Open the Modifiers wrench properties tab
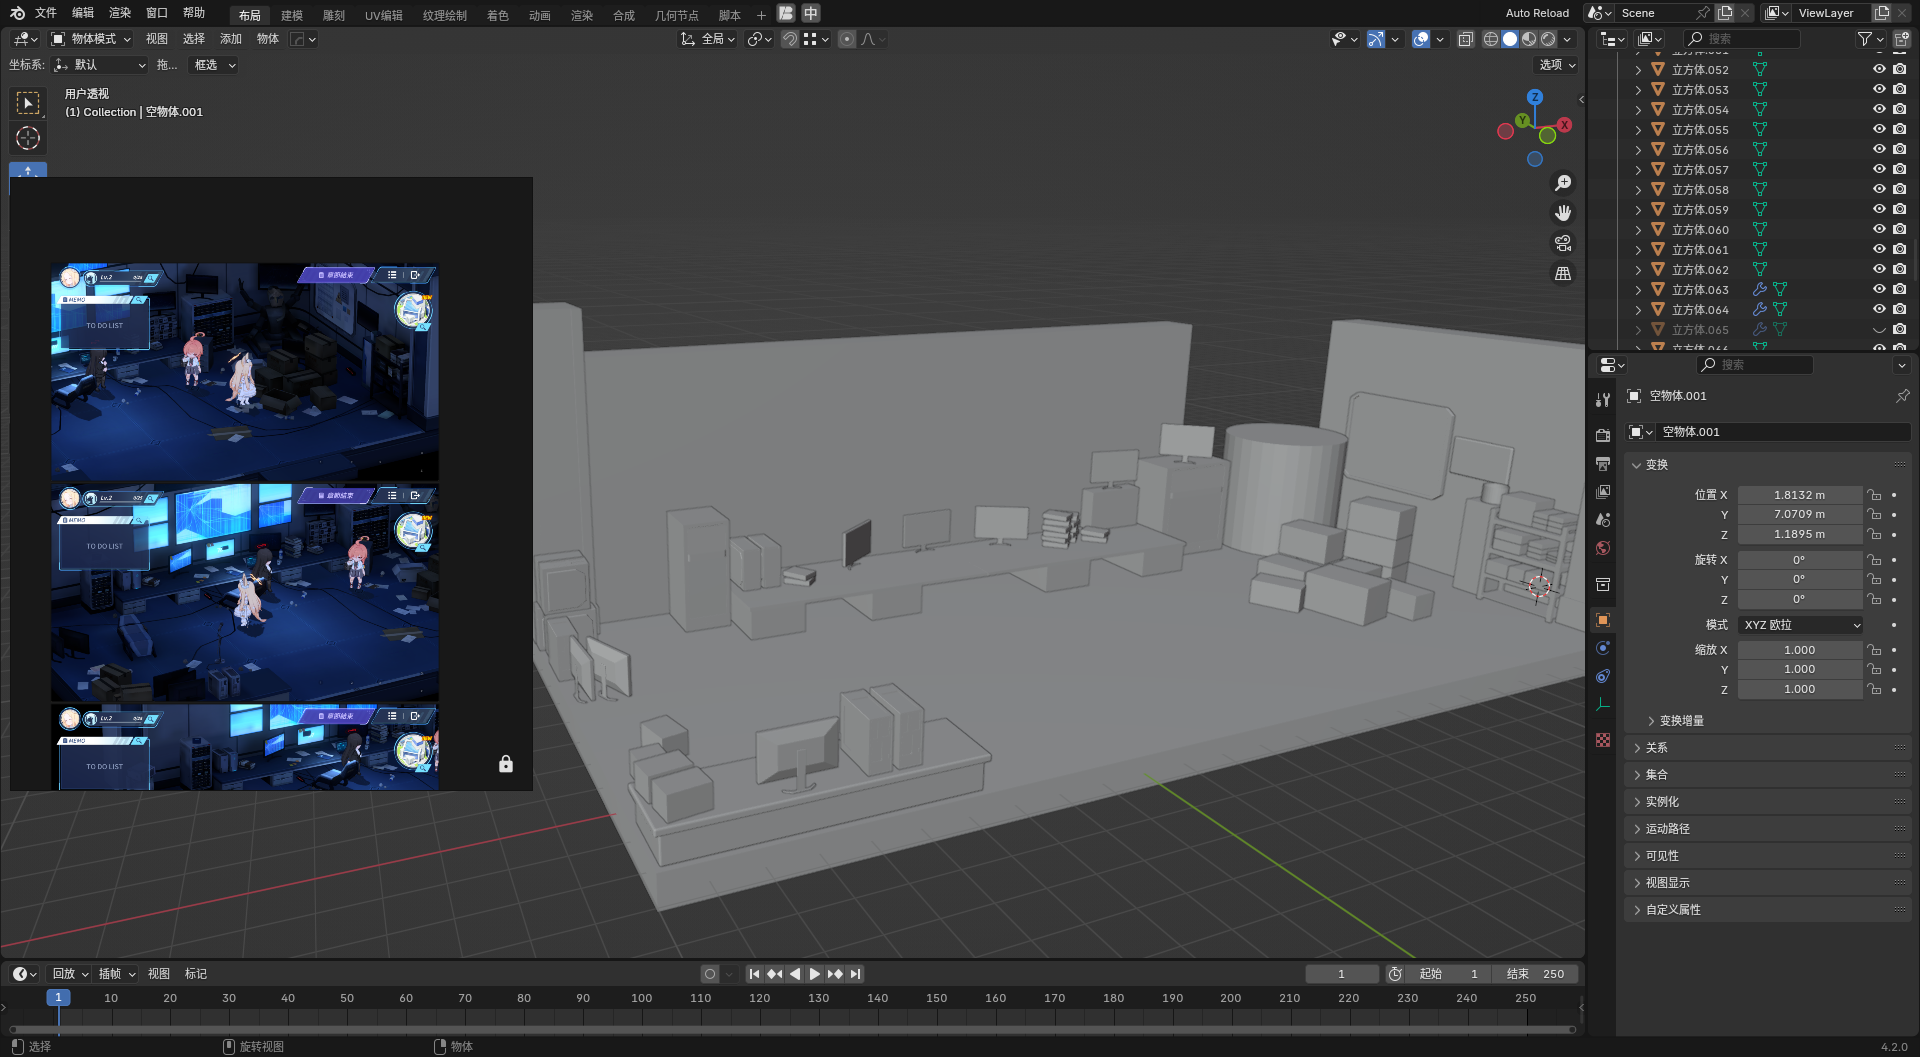 [x=1603, y=400]
